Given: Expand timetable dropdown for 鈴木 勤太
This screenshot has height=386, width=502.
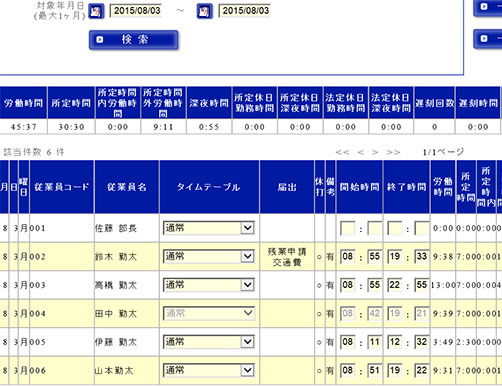Looking at the screenshot, I should coord(209,256).
